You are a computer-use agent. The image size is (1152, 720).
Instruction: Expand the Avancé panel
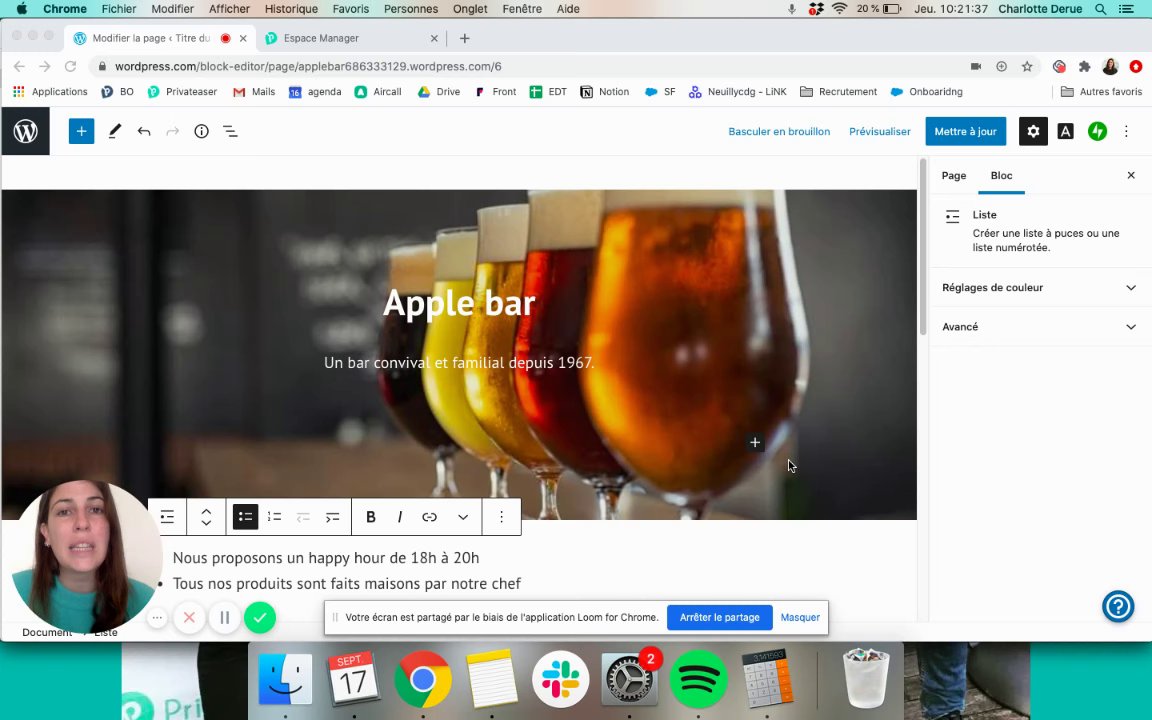click(1039, 327)
